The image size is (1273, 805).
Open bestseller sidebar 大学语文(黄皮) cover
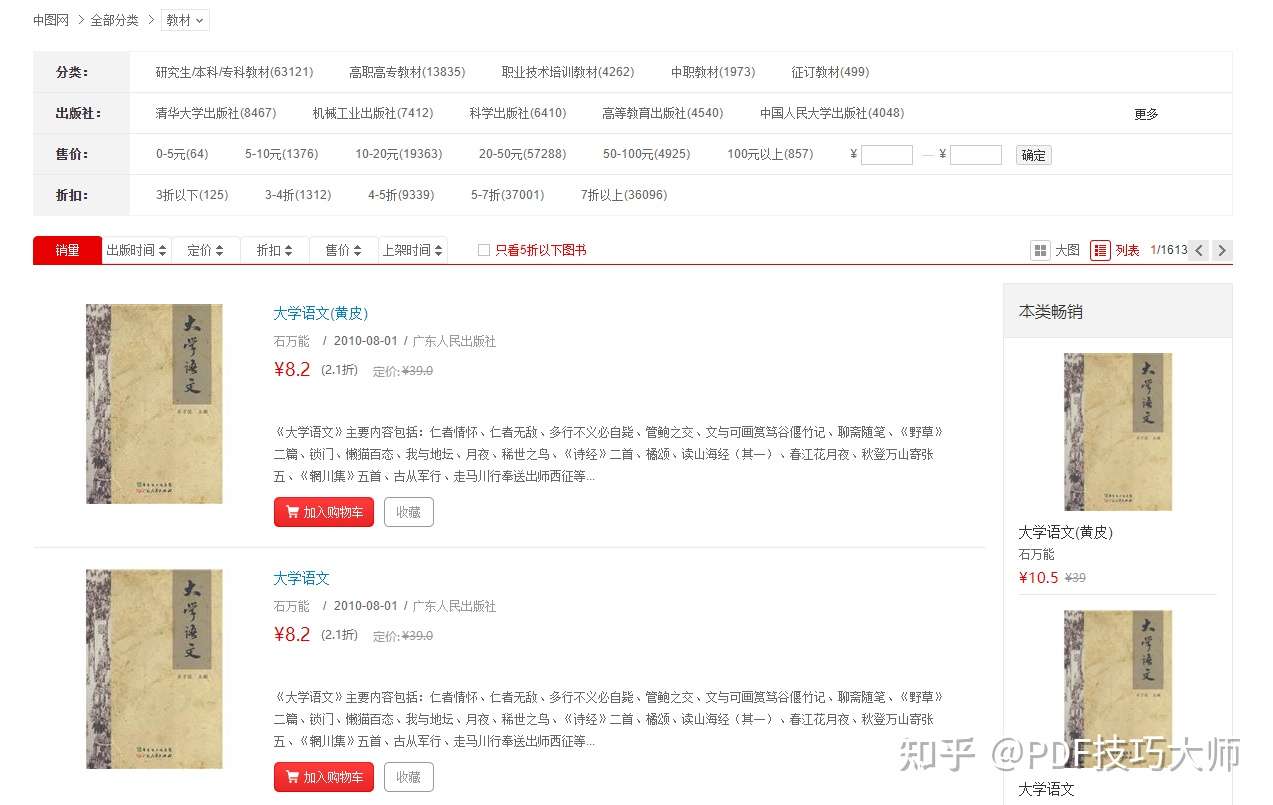(1118, 432)
